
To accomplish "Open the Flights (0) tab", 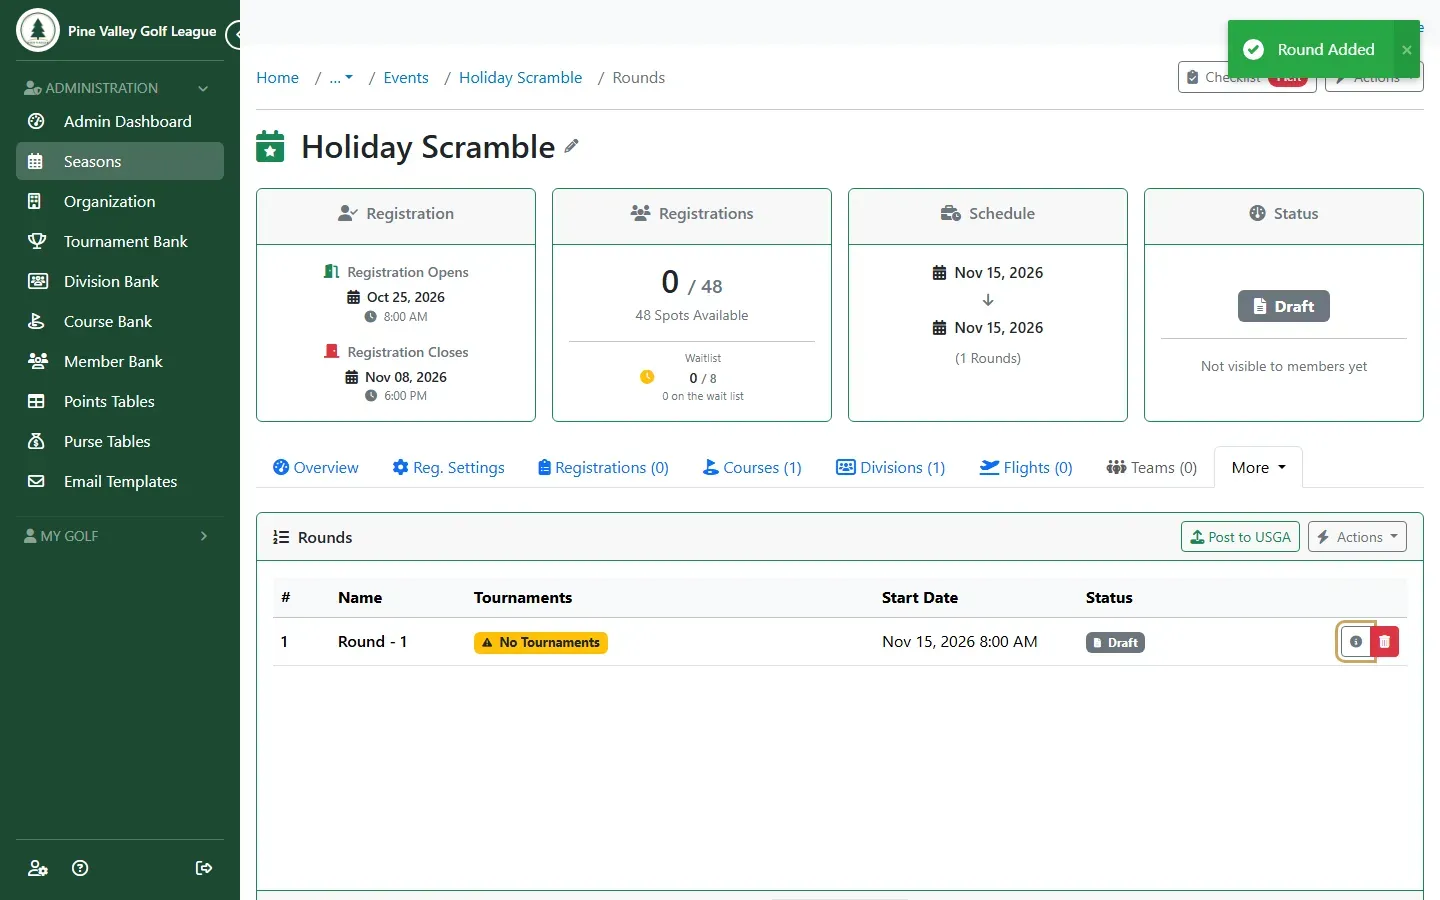I will click(1026, 467).
